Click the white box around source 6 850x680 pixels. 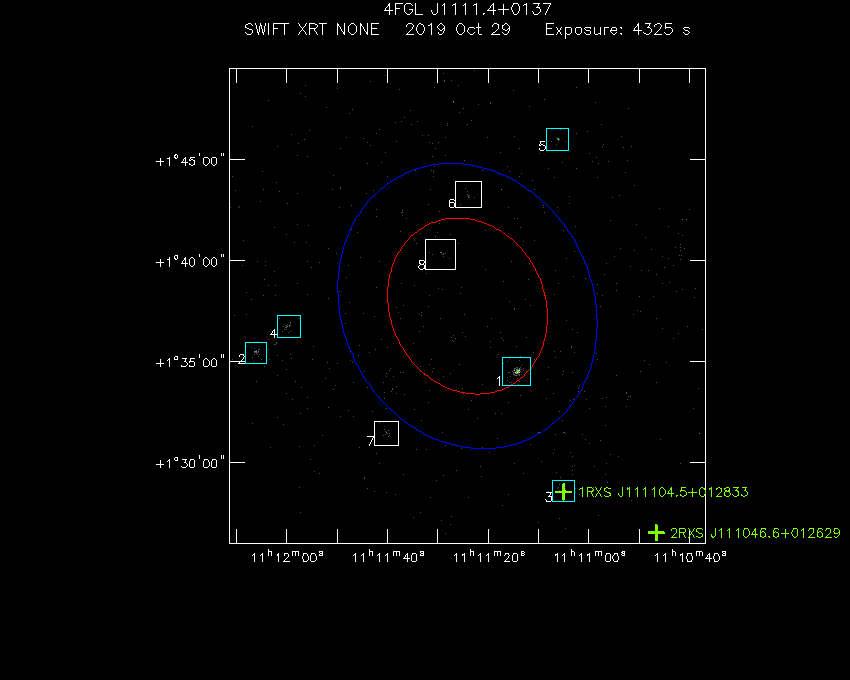point(468,194)
